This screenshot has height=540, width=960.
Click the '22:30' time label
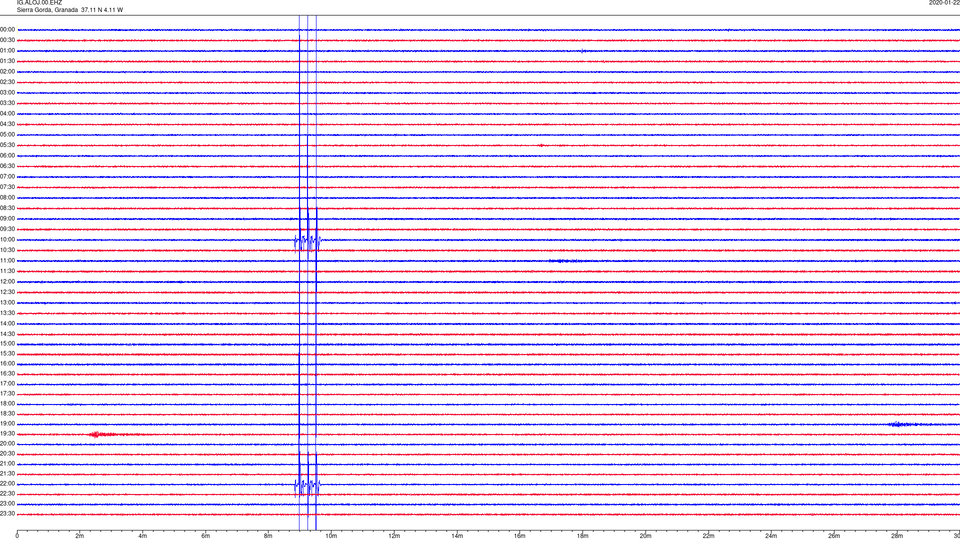(x=8, y=494)
